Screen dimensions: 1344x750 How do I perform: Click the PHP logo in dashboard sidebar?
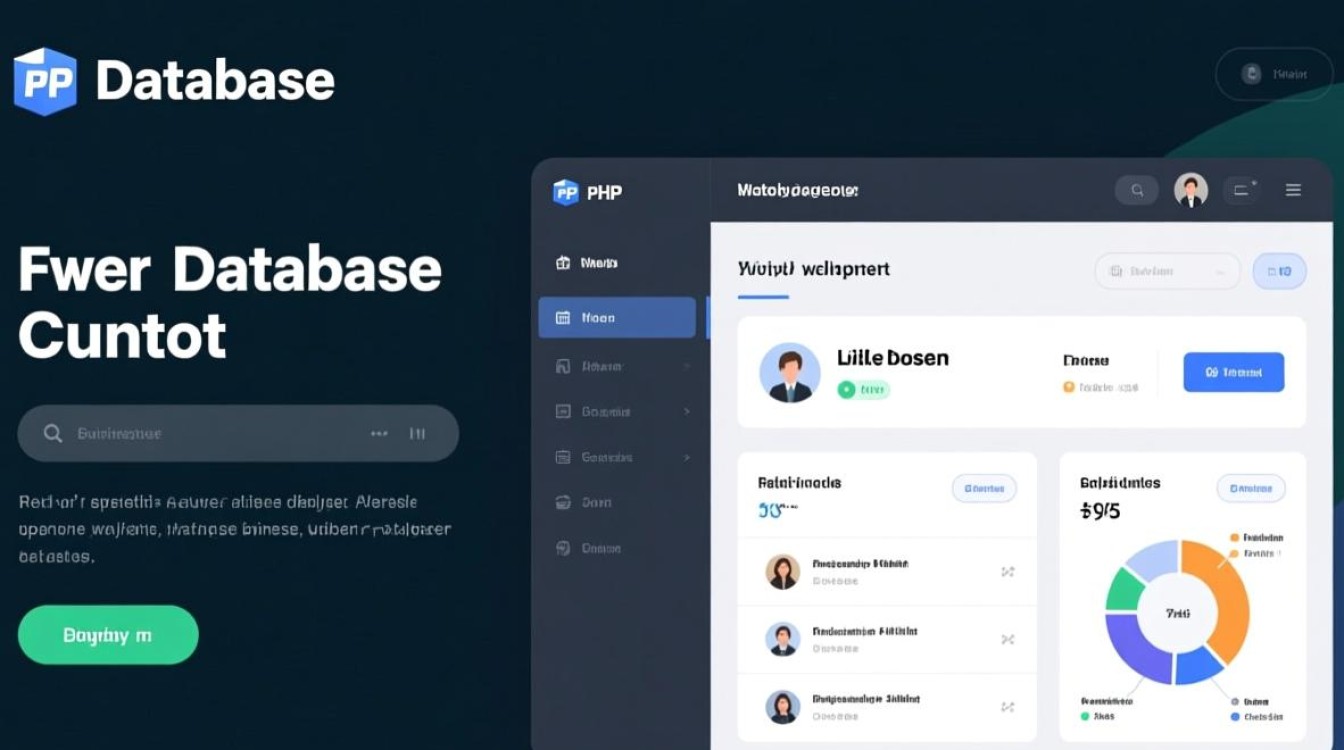566,191
